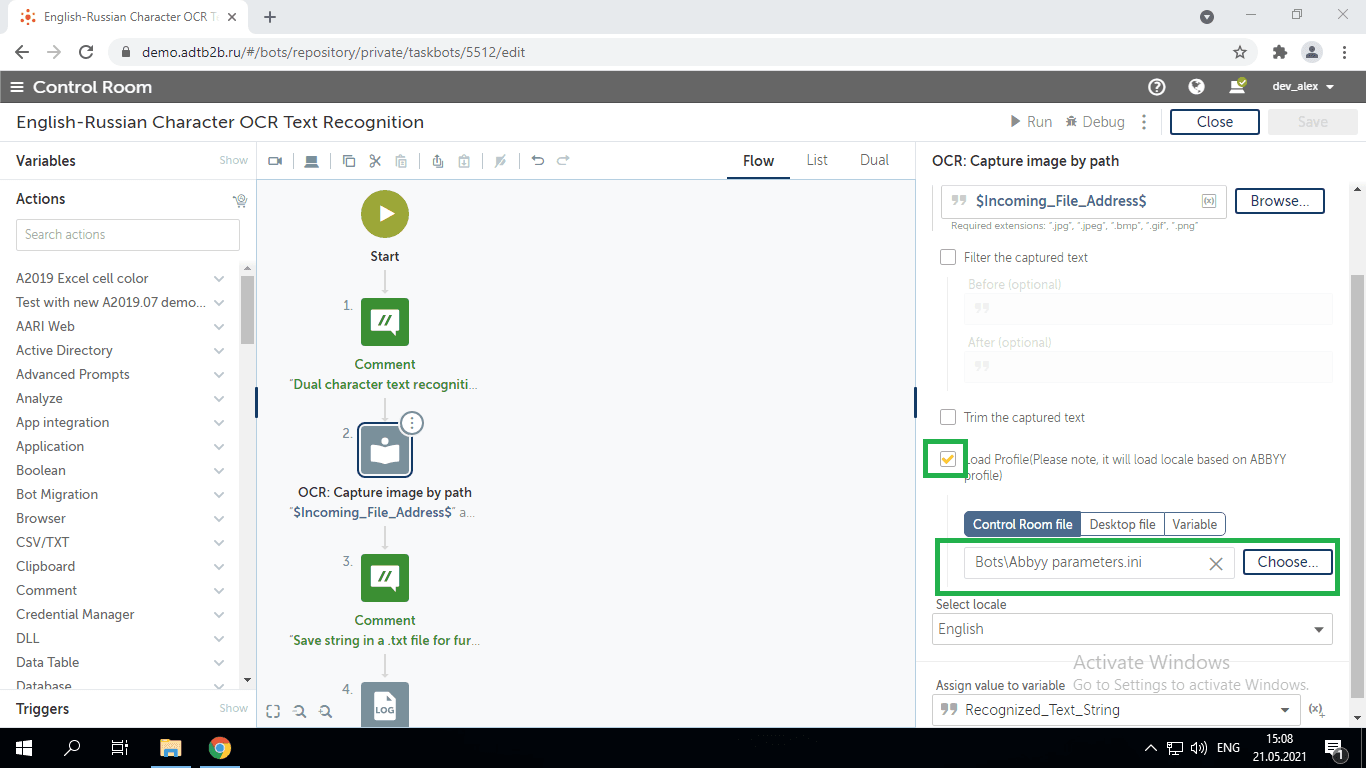The width and height of the screenshot is (1366, 768).
Task: Select the Log node at step 4
Action: tap(385, 704)
